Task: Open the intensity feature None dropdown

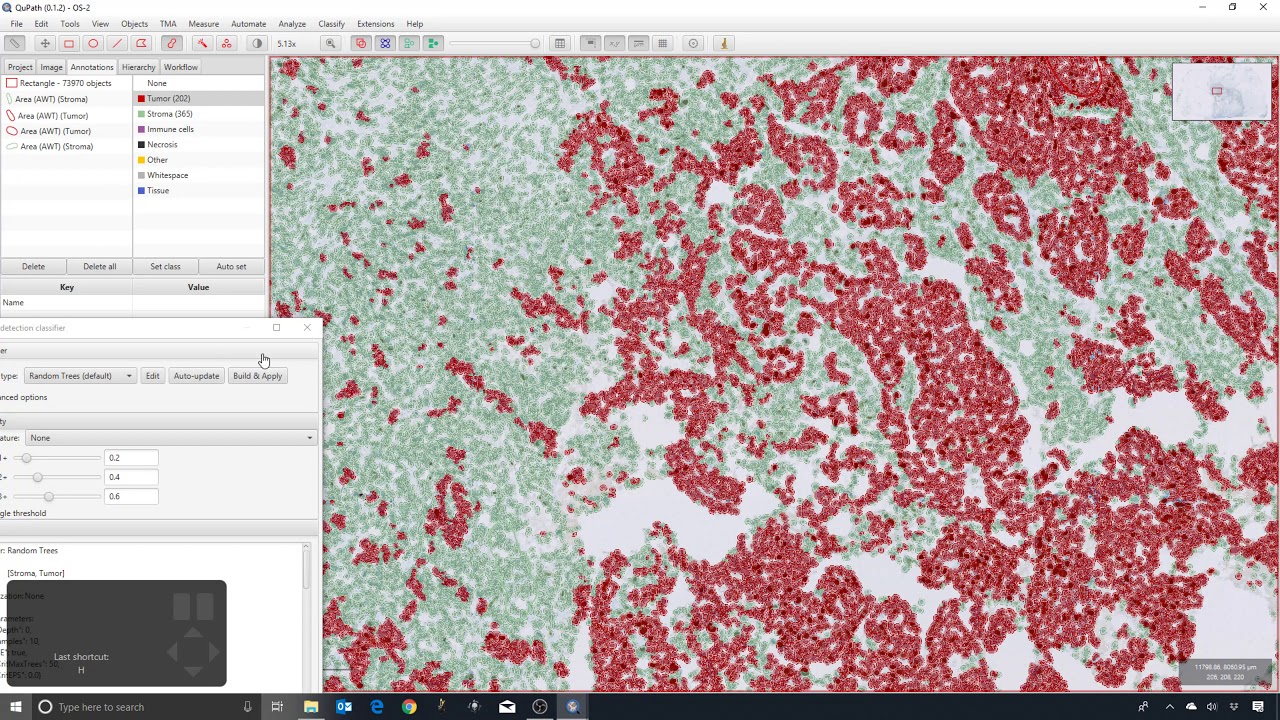Action: pos(170,438)
